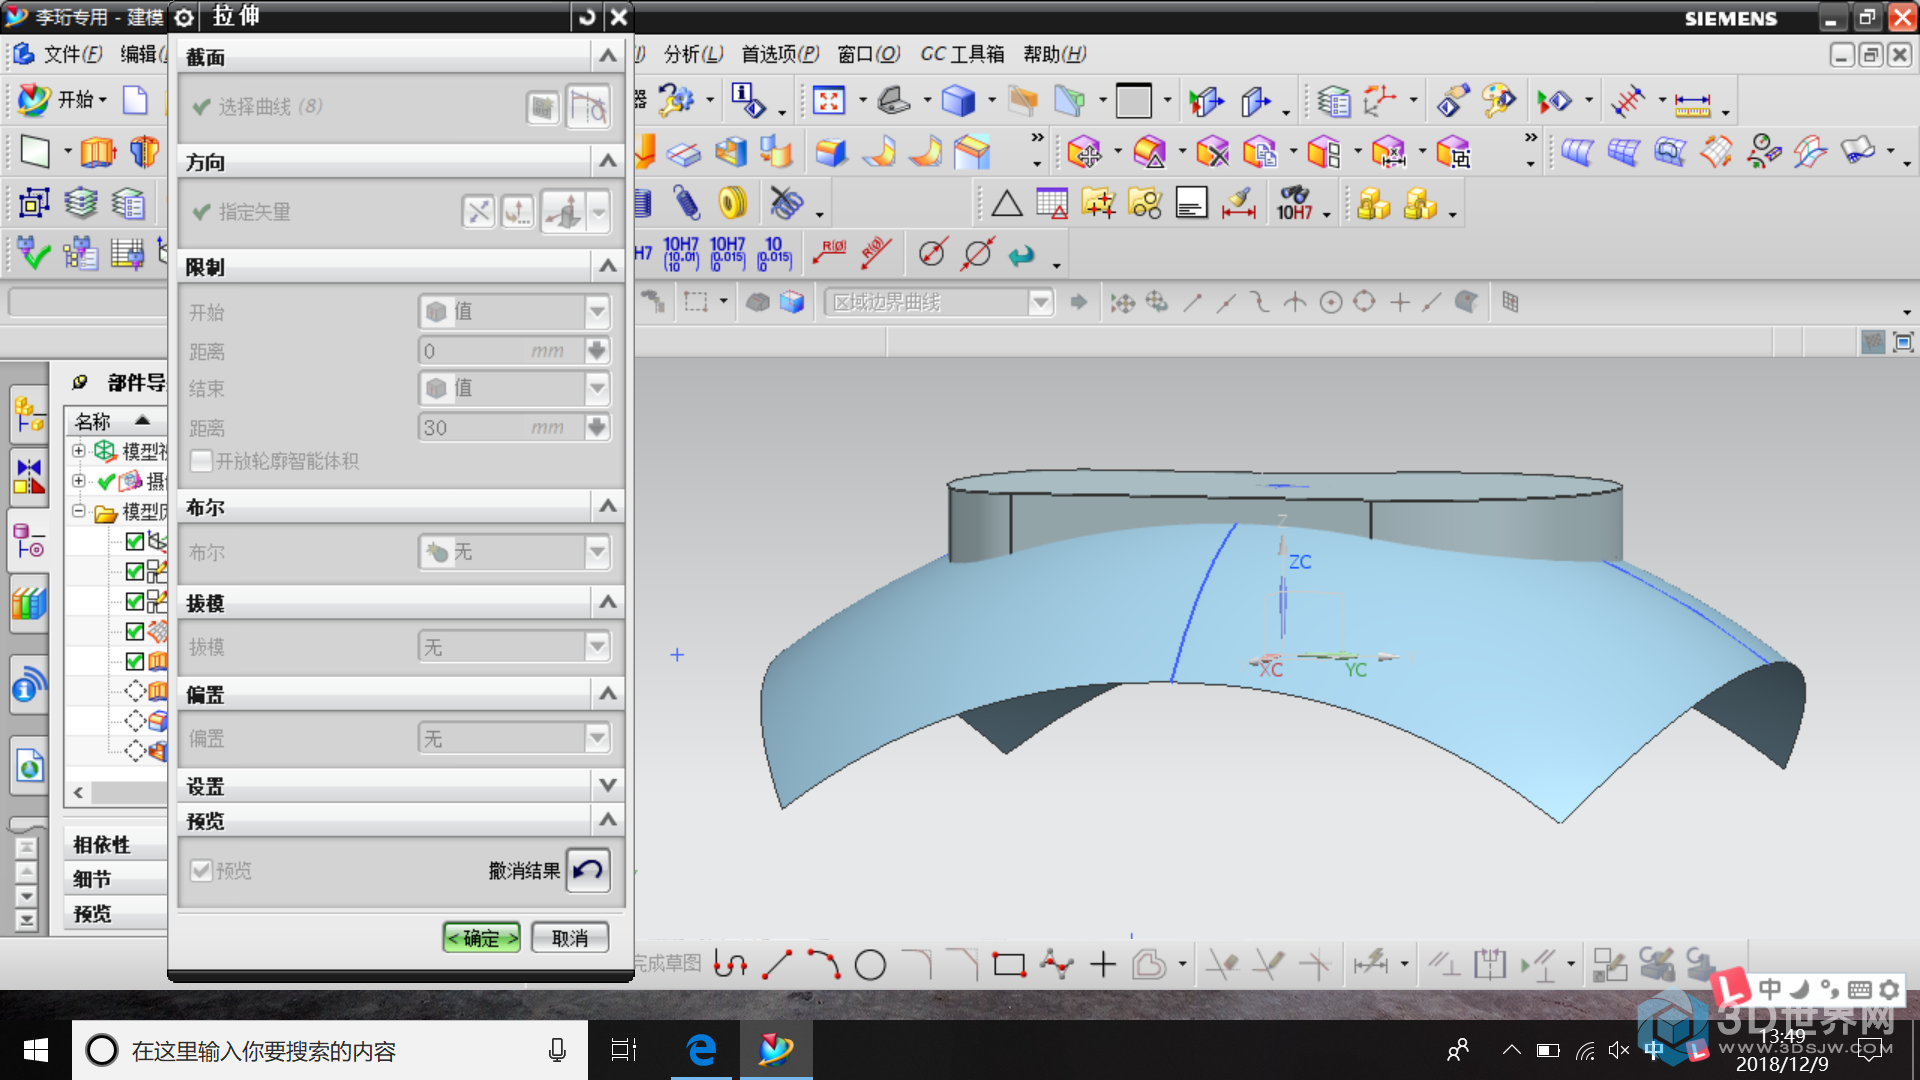This screenshot has width=1920, height=1080.
Task: Click the shaded cube rendering style icon
Action: click(x=958, y=100)
